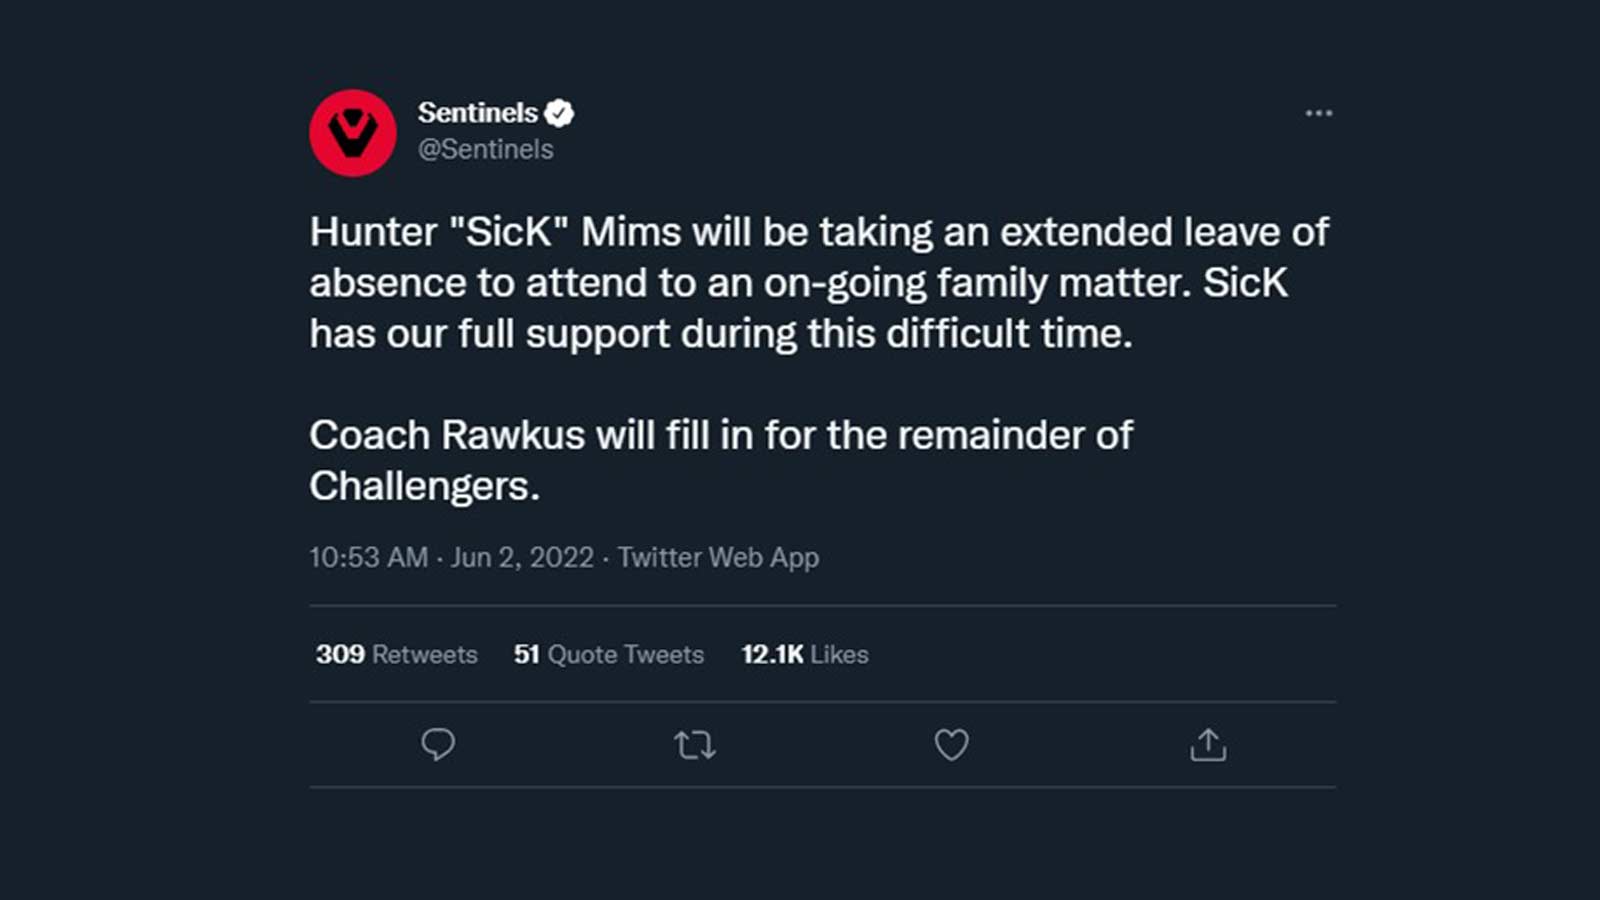View the 309 Retweets list
Image resolution: width=1600 pixels, height=900 pixels.
(x=396, y=654)
